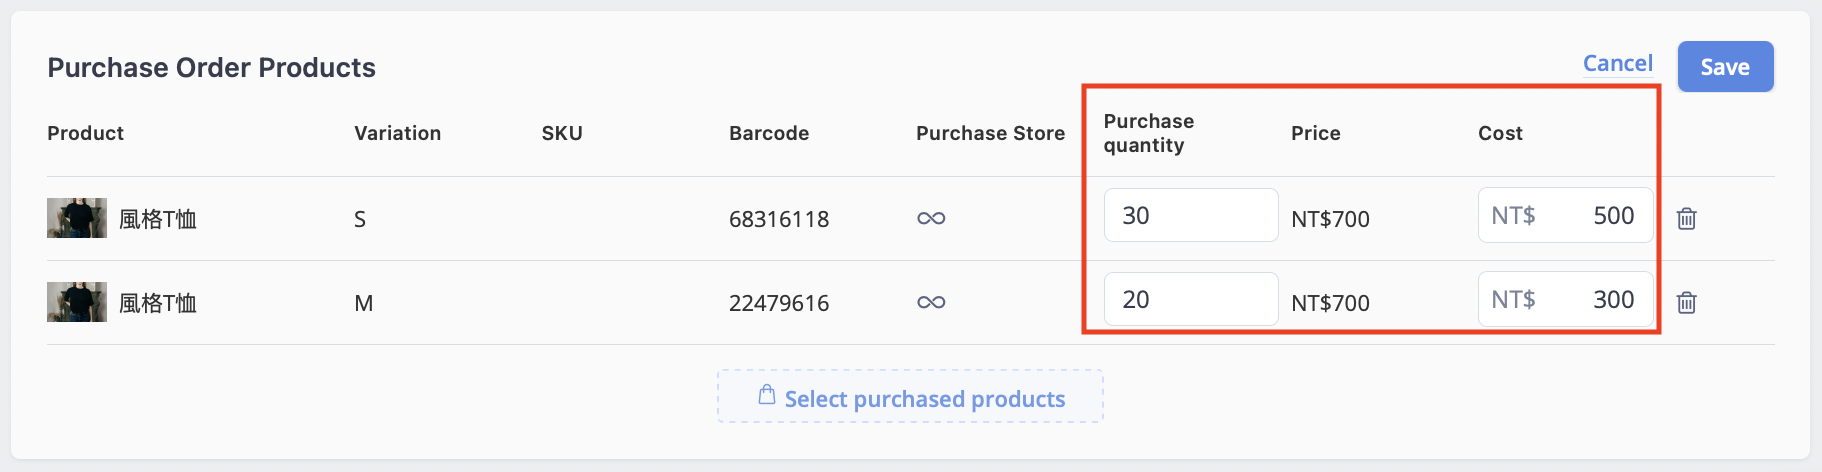Image resolution: width=1822 pixels, height=472 pixels.
Task: Click the Purchase Store column header
Action: pos(990,133)
